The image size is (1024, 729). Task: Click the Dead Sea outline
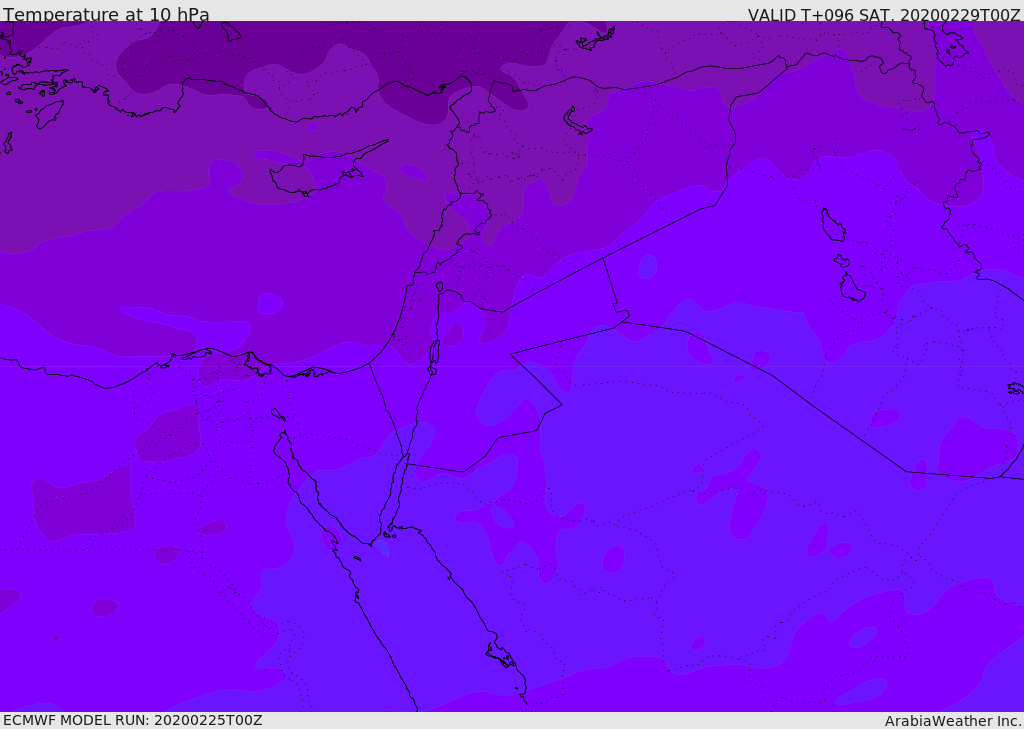434,352
